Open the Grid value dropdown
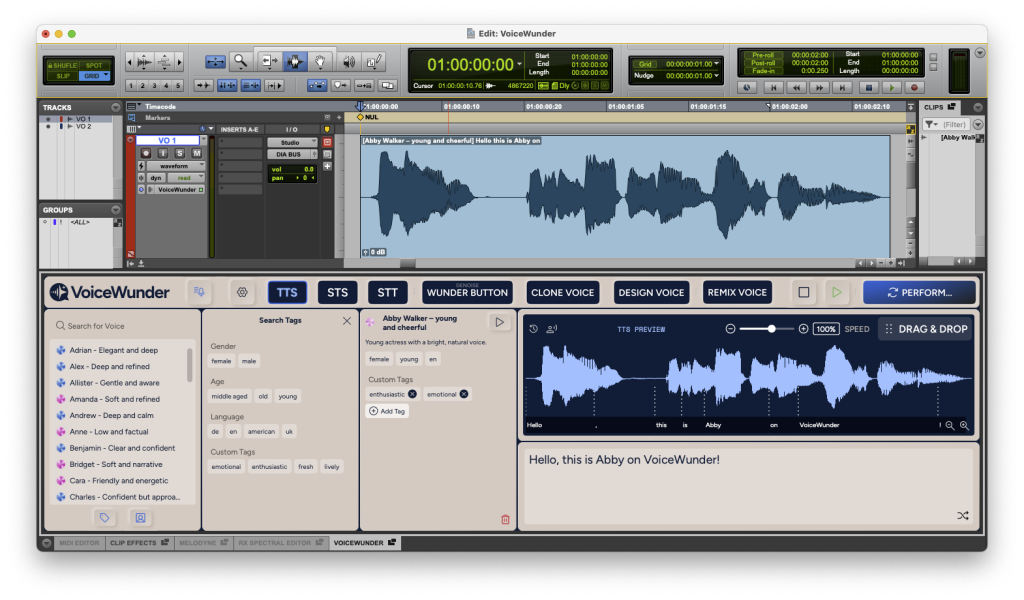 pos(716,64)
